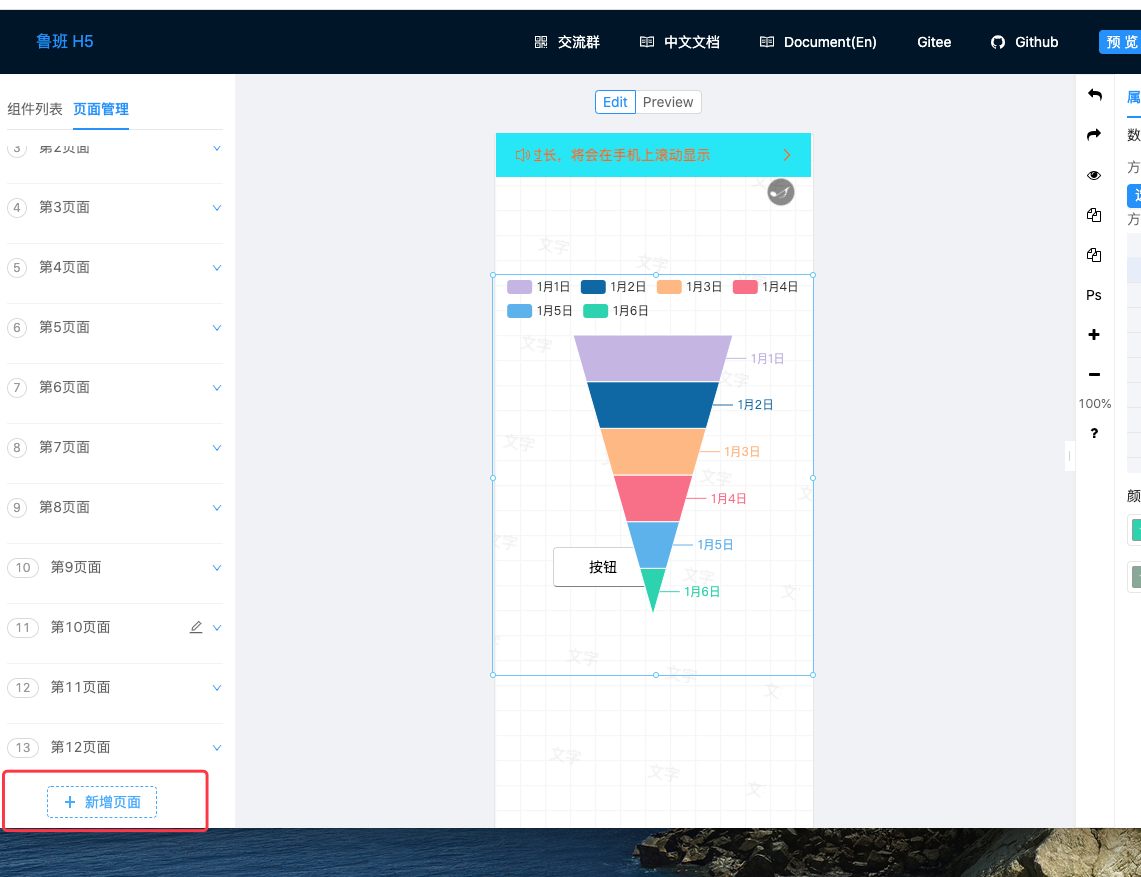Image resolution: width=1141 pixels, height=877 pixels.
Task: Select the 第5页面 row
Action: [x=115, y=328]
